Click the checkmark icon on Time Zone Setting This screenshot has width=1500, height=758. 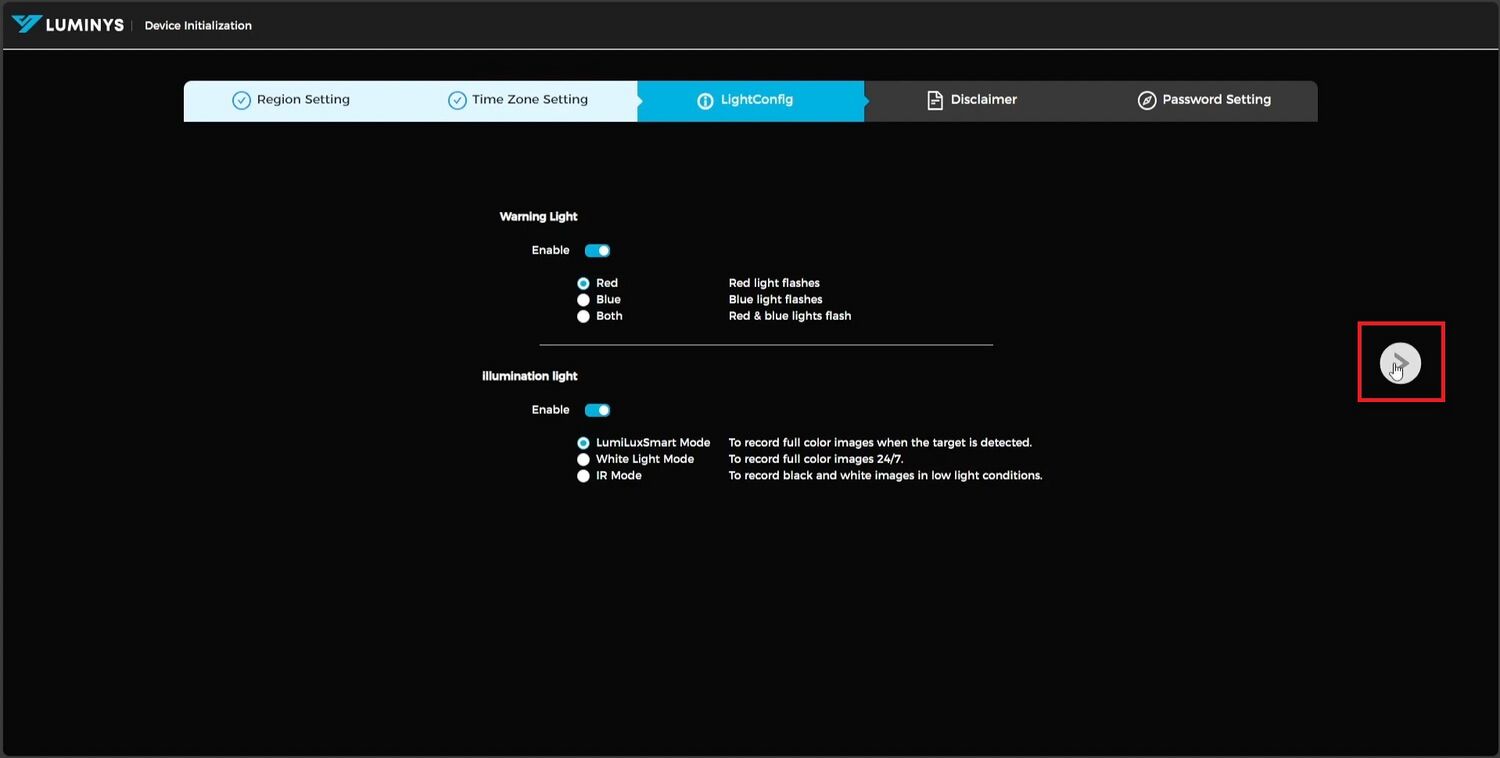(457, 100)
